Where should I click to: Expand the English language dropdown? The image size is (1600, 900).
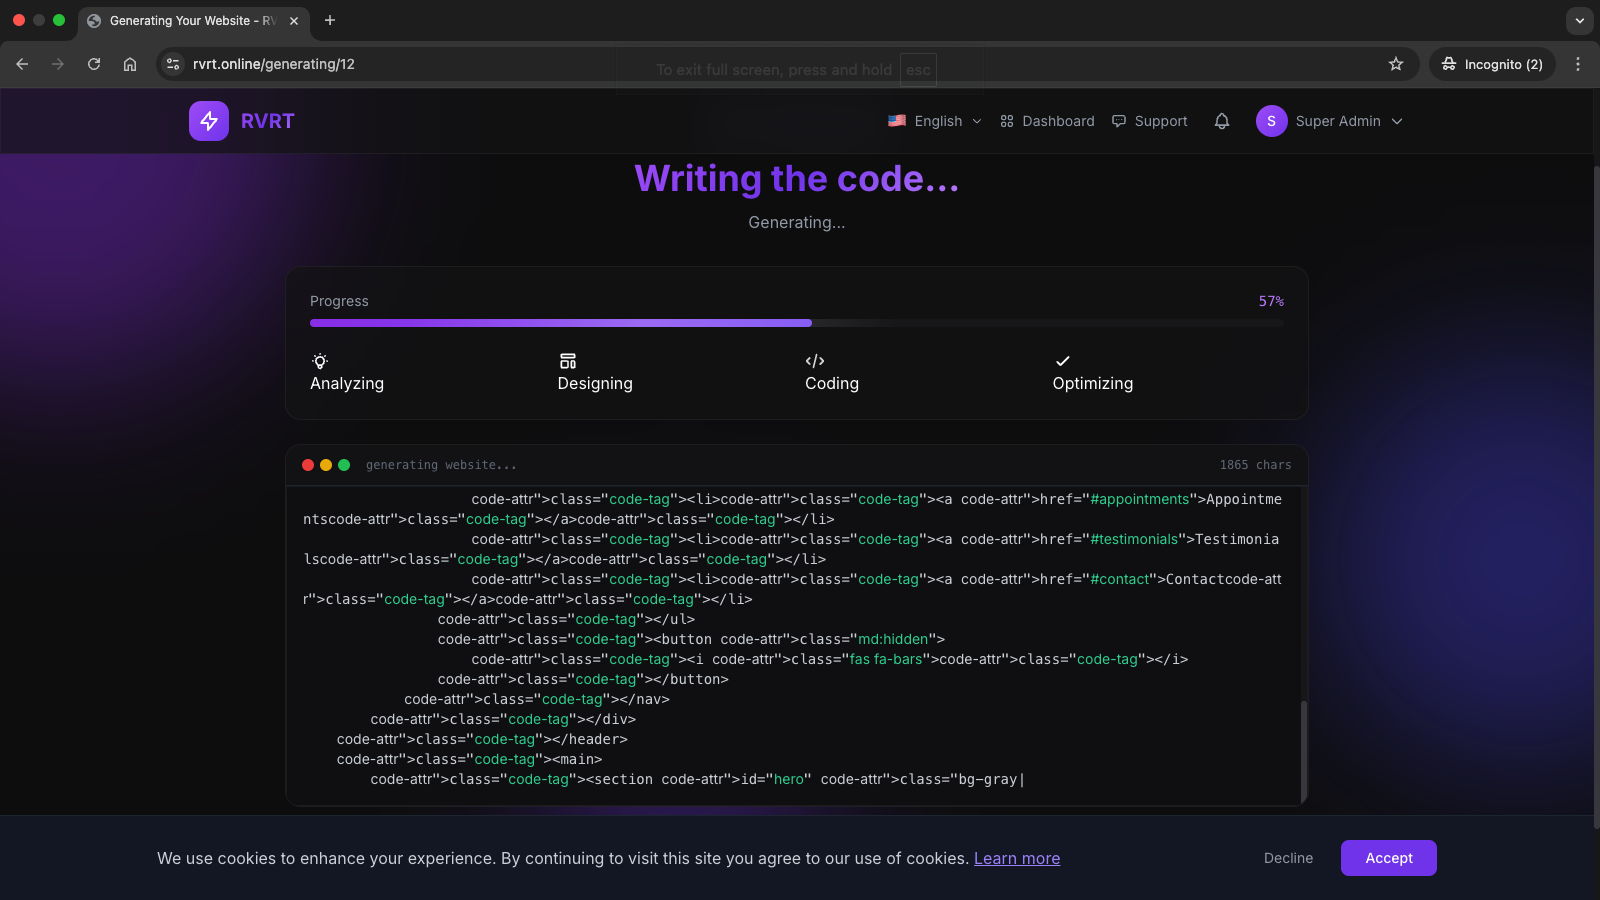(x=935, y=121)
